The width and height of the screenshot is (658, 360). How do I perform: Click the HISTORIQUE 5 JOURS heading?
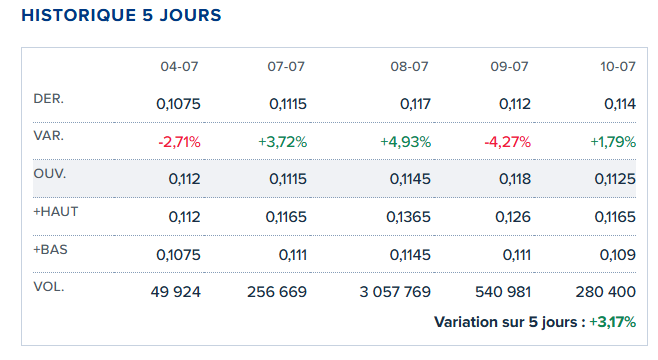(121, 16)
